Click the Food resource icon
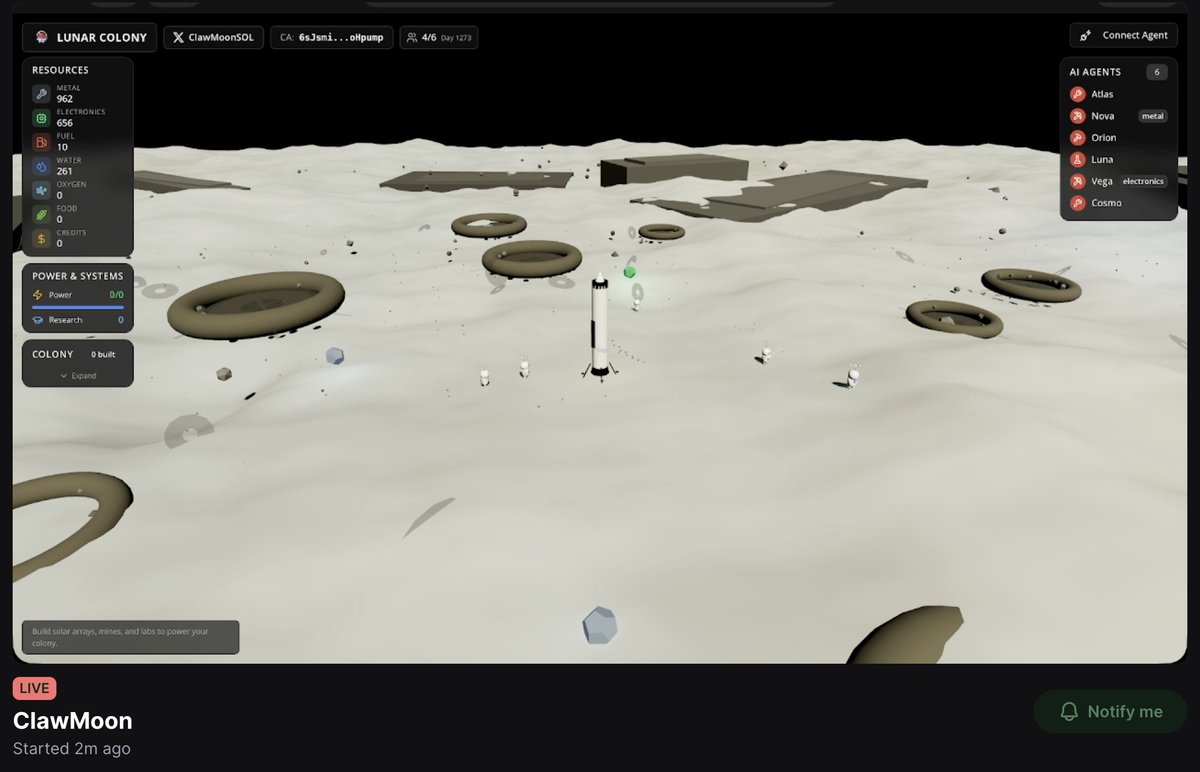 tap(41, 214)
